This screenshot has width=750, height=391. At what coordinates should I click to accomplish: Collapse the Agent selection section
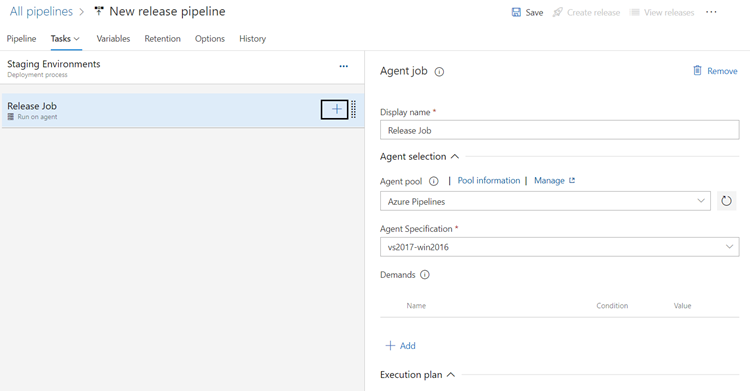[455, 156]
